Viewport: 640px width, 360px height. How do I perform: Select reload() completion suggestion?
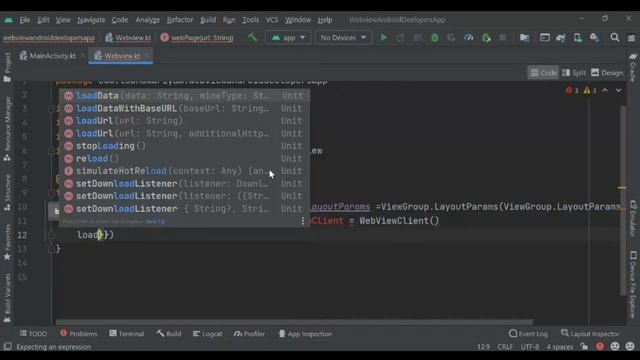coord(184,158)
